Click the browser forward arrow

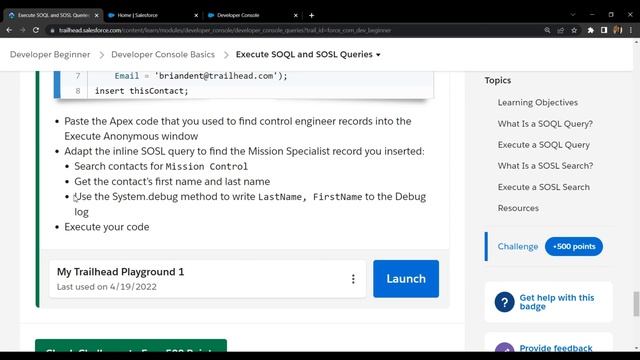tap(22, 30)
